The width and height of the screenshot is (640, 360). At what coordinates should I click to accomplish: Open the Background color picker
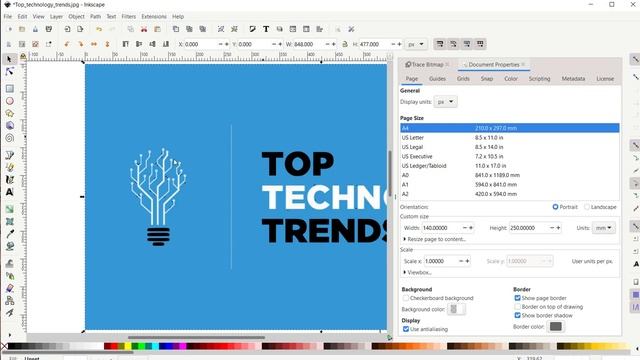pos(456,309)
